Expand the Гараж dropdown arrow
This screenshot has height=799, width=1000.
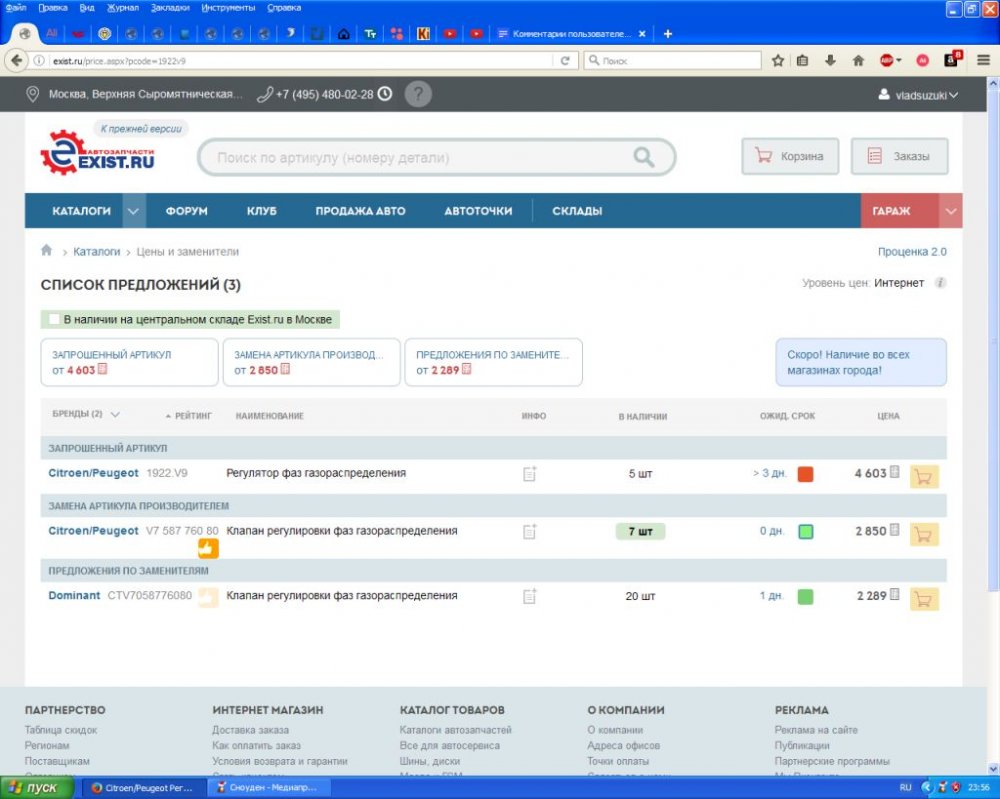[951, 211]
